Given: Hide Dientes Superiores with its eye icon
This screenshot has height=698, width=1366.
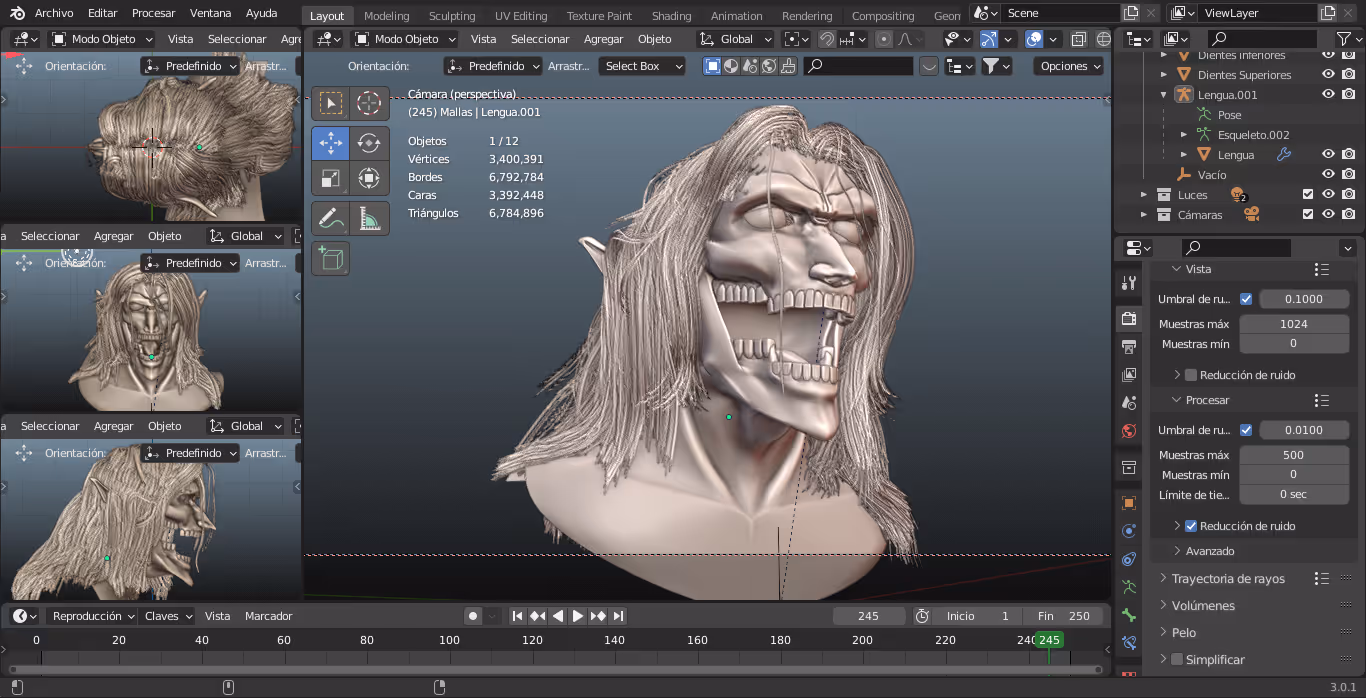Looking at the screenshot, I should coord(1328,75).
